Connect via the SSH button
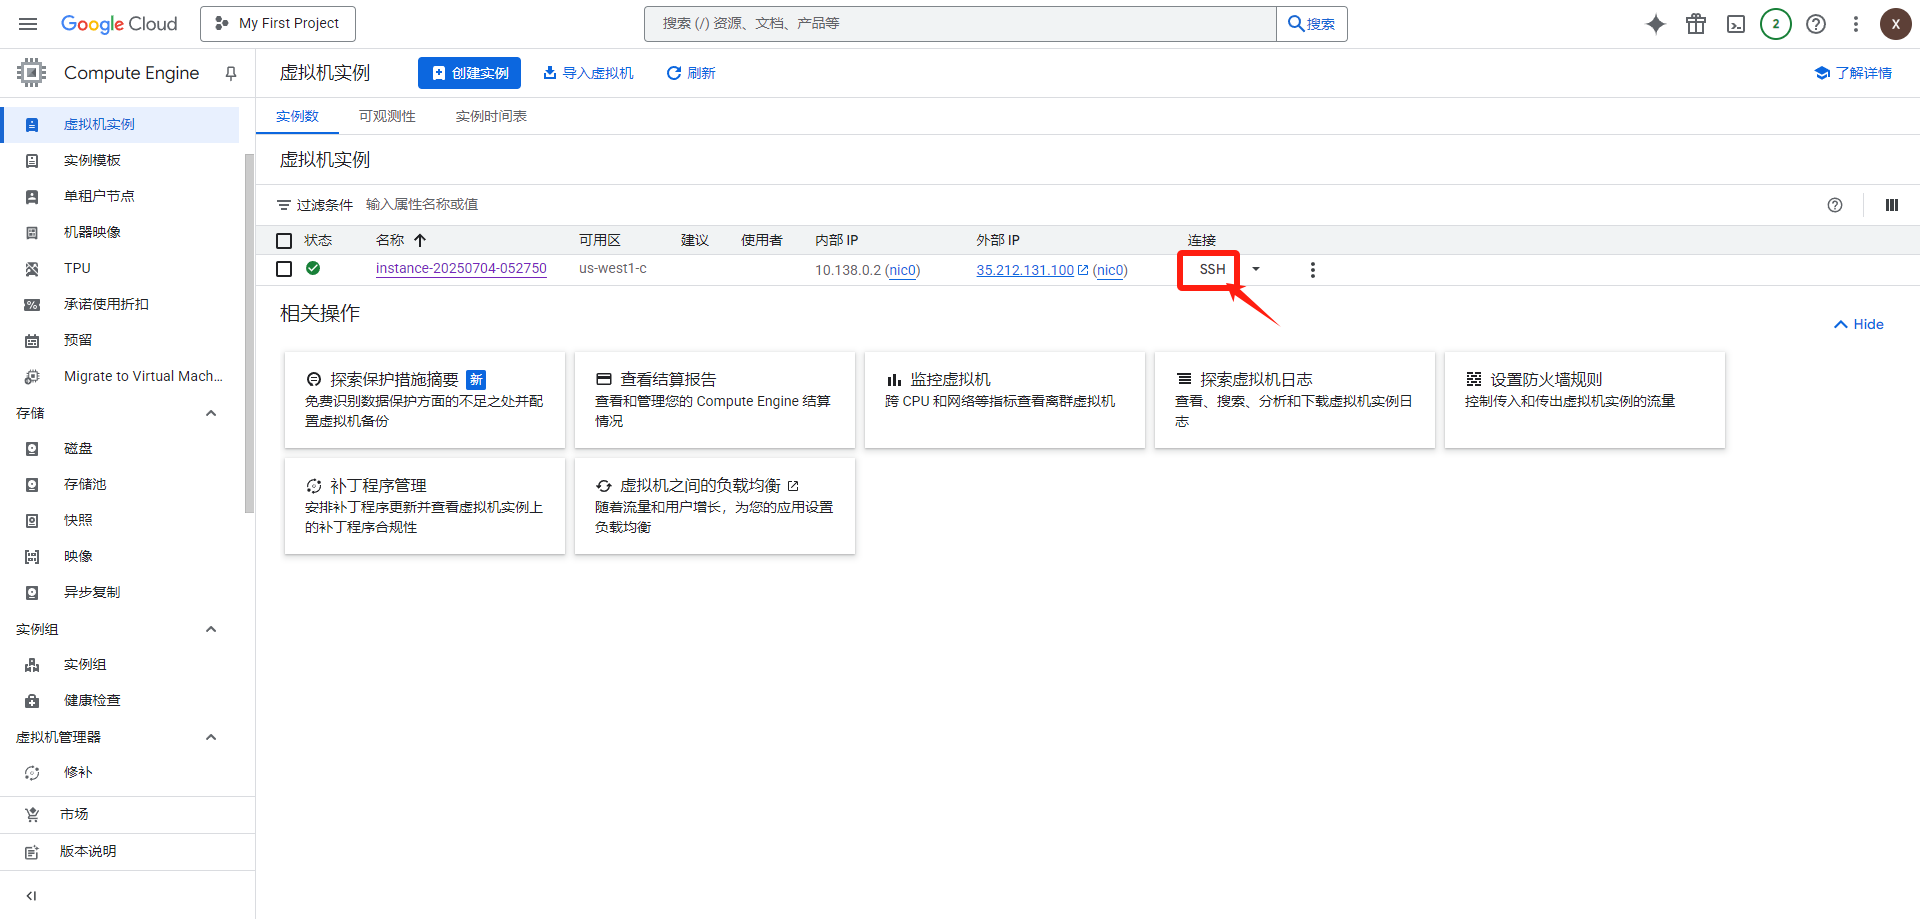Screen dimensions: 1920x919 pyautogui.click(x=1212, y=269)
